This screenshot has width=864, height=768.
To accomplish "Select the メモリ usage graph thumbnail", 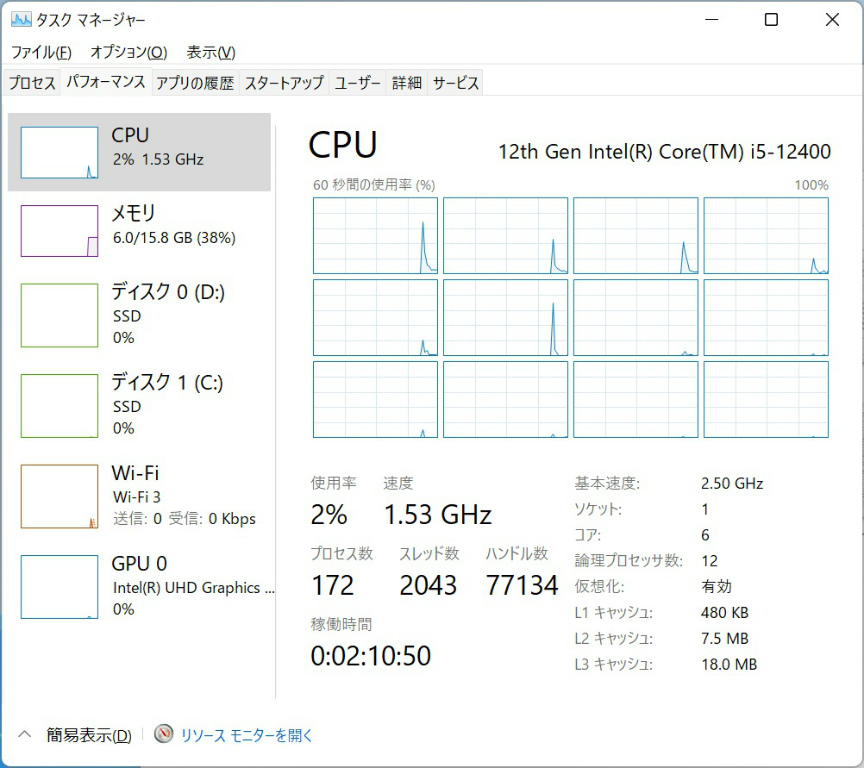I will (x=60, y=231).
